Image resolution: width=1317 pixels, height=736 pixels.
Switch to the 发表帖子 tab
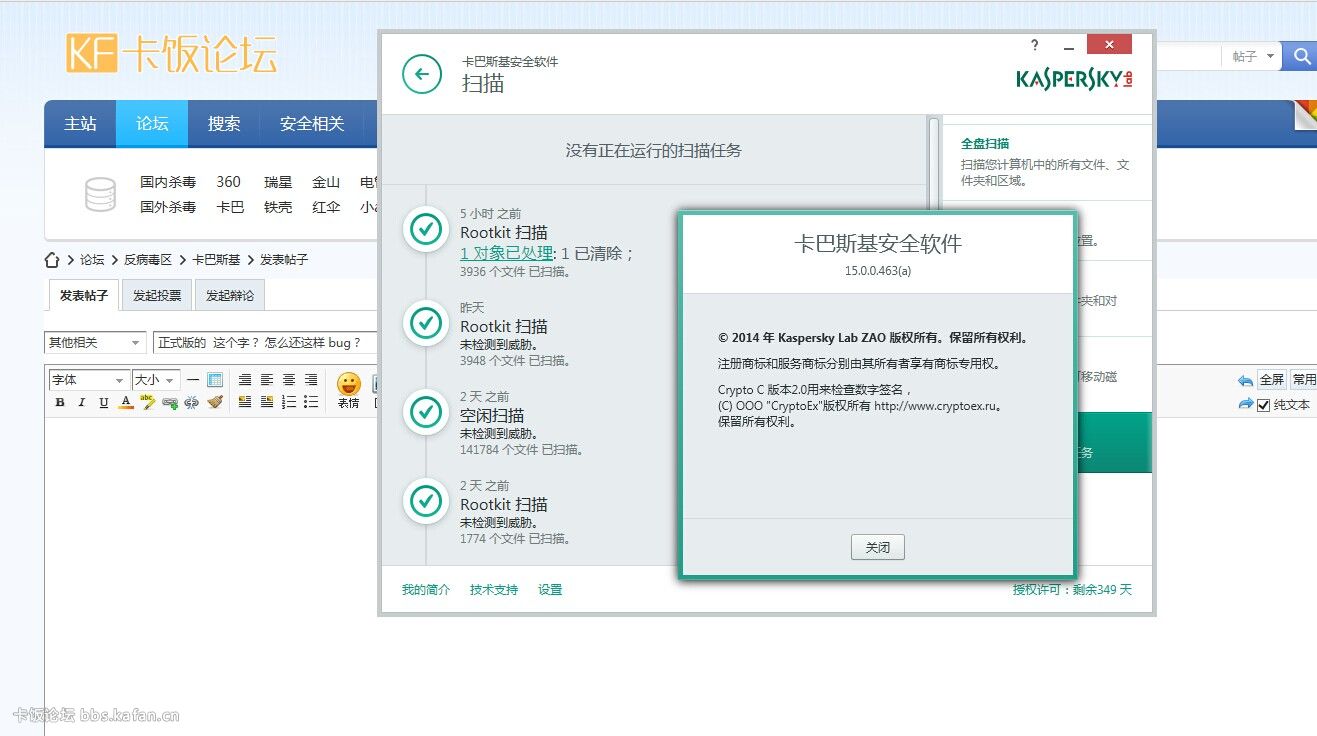coord(84,295)
